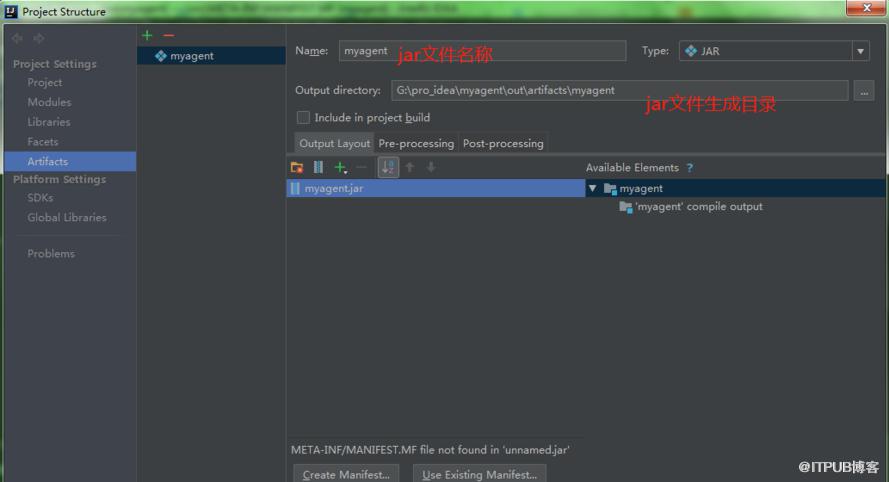Open the SDKs platform settings
889x482 pixels.
40,198
